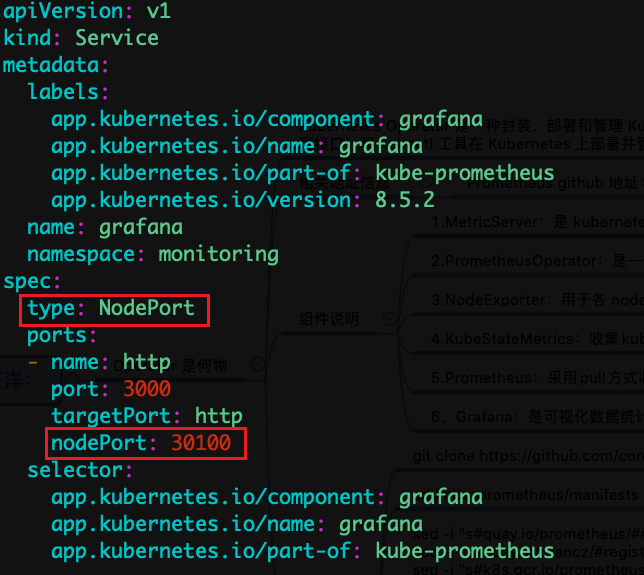Screen dimensions: 644x575
Task: Click the 'Prometheus github 地址' mind-map node
Action: coord(554,183)
